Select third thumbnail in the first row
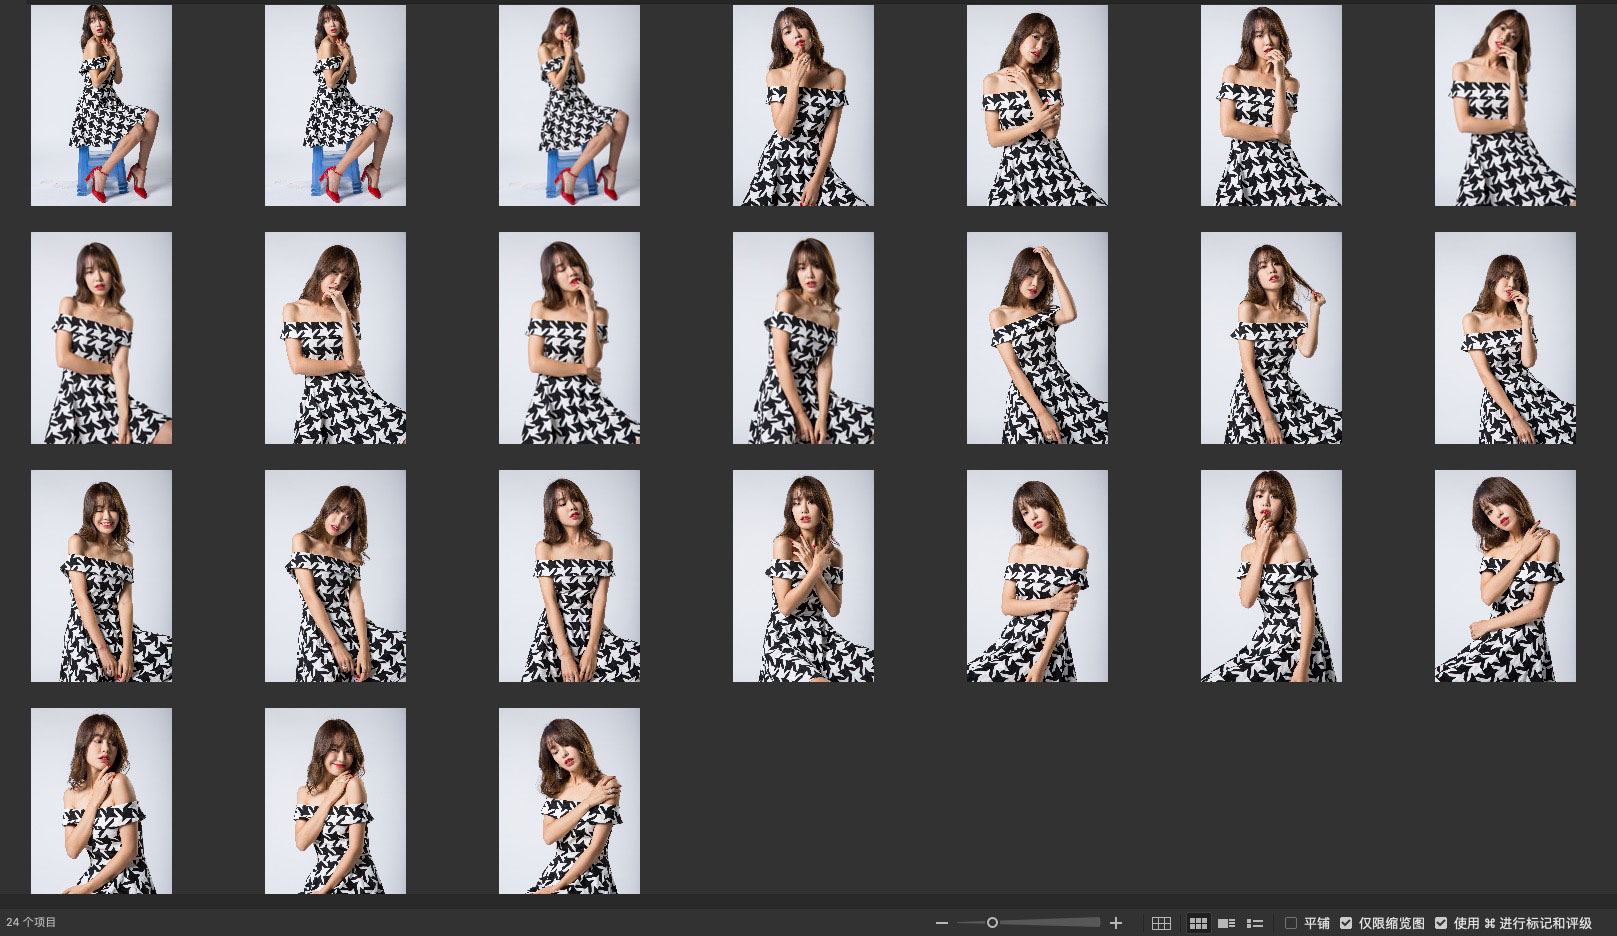Screen dimensions: 1617x936 [x=569, y=105]
